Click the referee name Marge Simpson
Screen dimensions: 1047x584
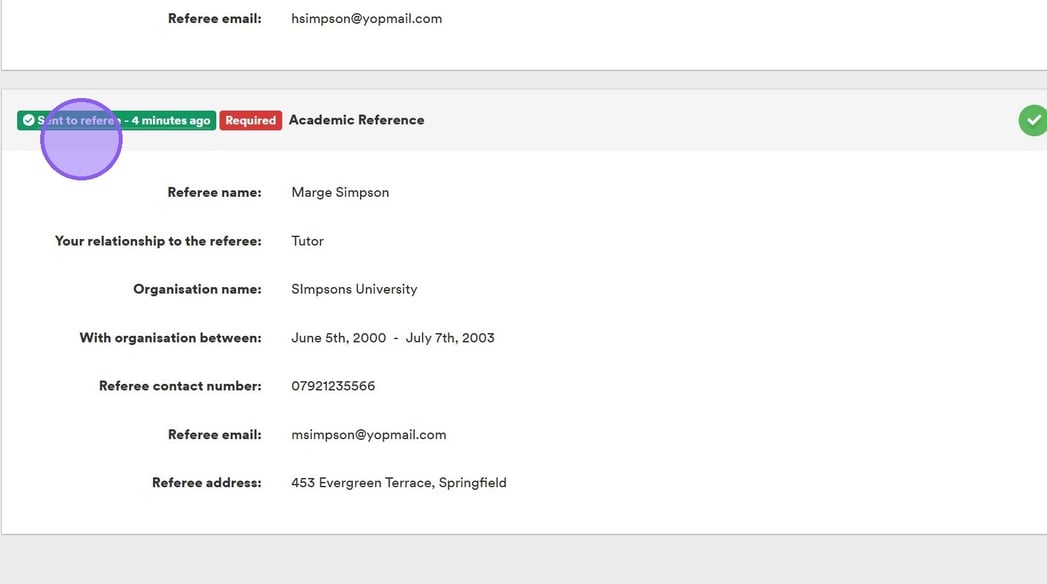[x=340, y=192]
